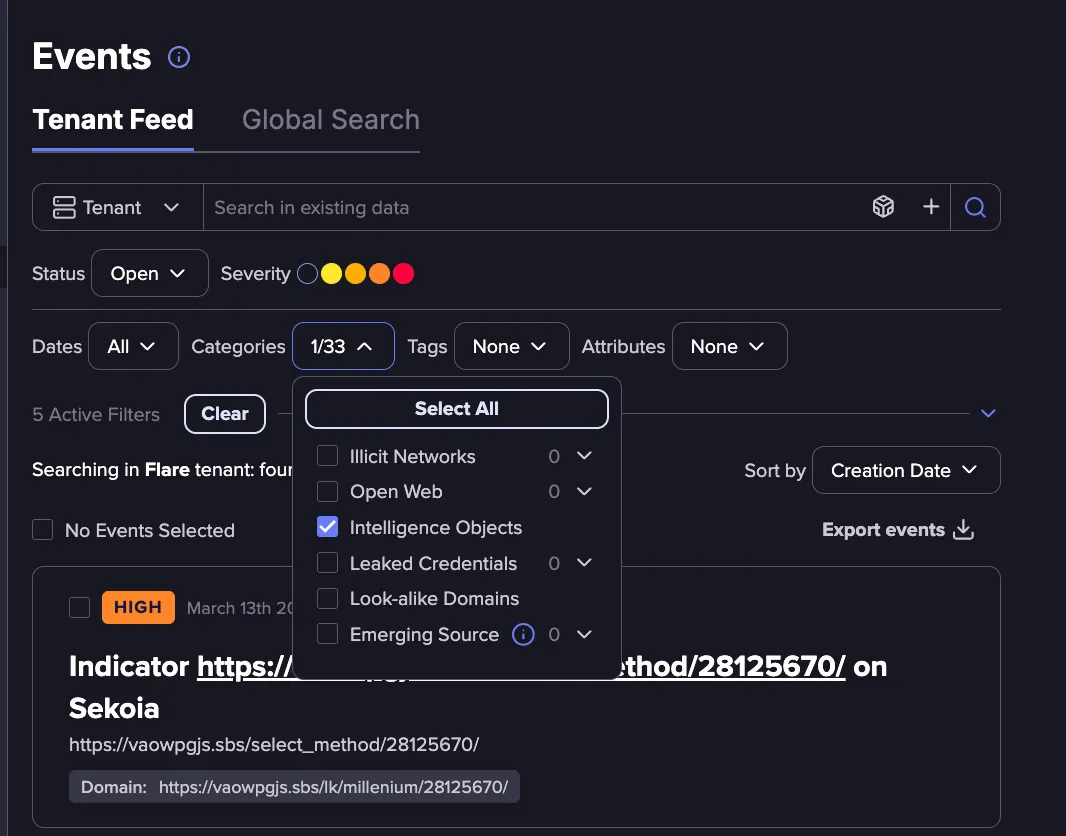Click the Tenant server stack icon
The height and width of the screenshot is (836, 1066).
point(64,207)
